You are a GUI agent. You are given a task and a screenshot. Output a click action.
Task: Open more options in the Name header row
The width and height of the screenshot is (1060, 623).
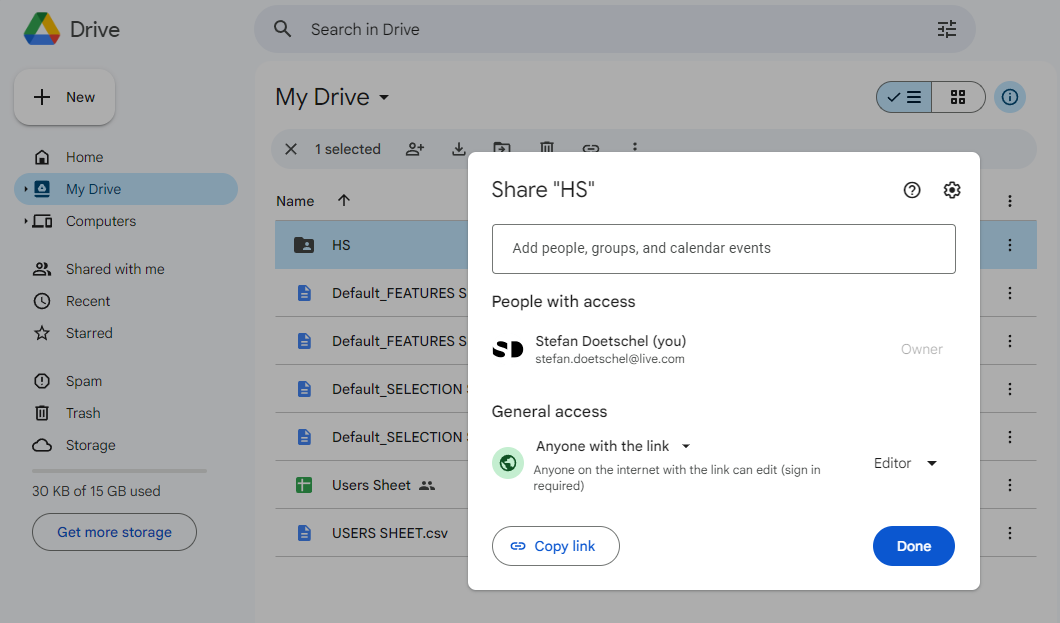point(1009,201)
